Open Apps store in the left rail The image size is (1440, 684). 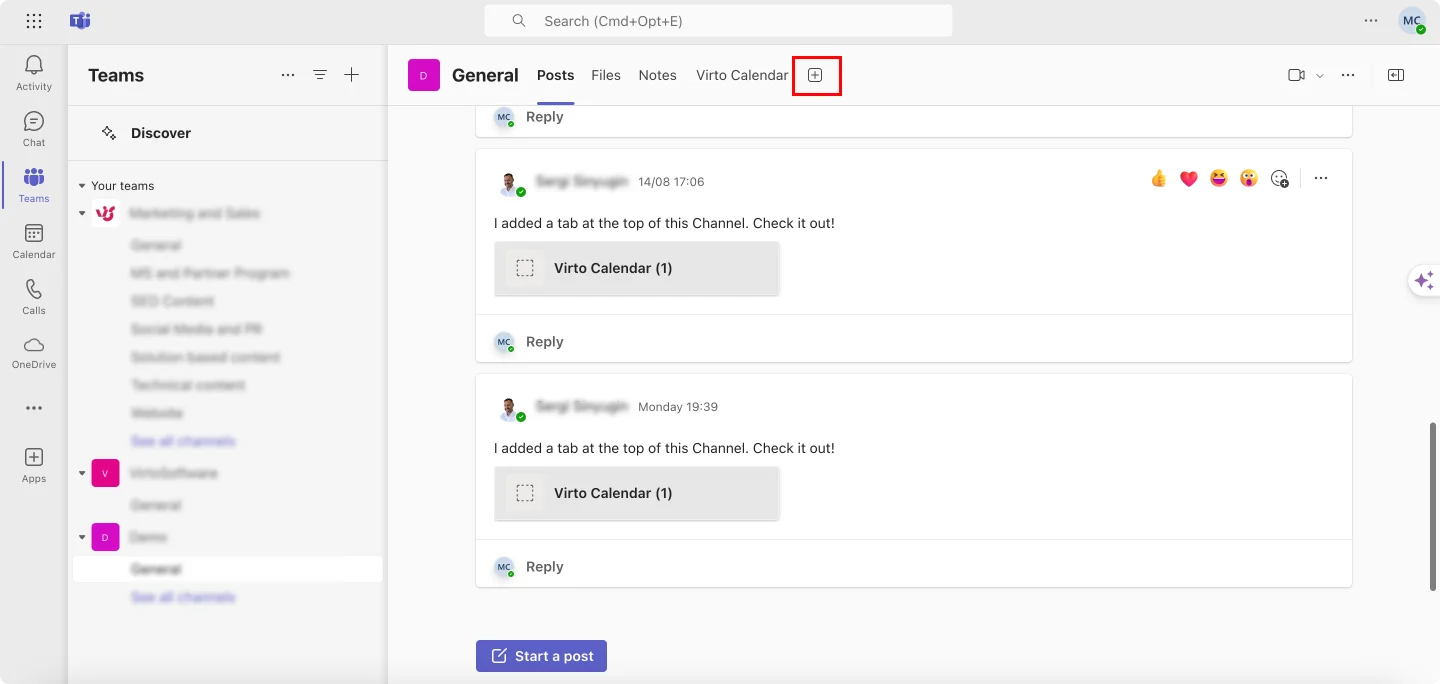point(34,465)
